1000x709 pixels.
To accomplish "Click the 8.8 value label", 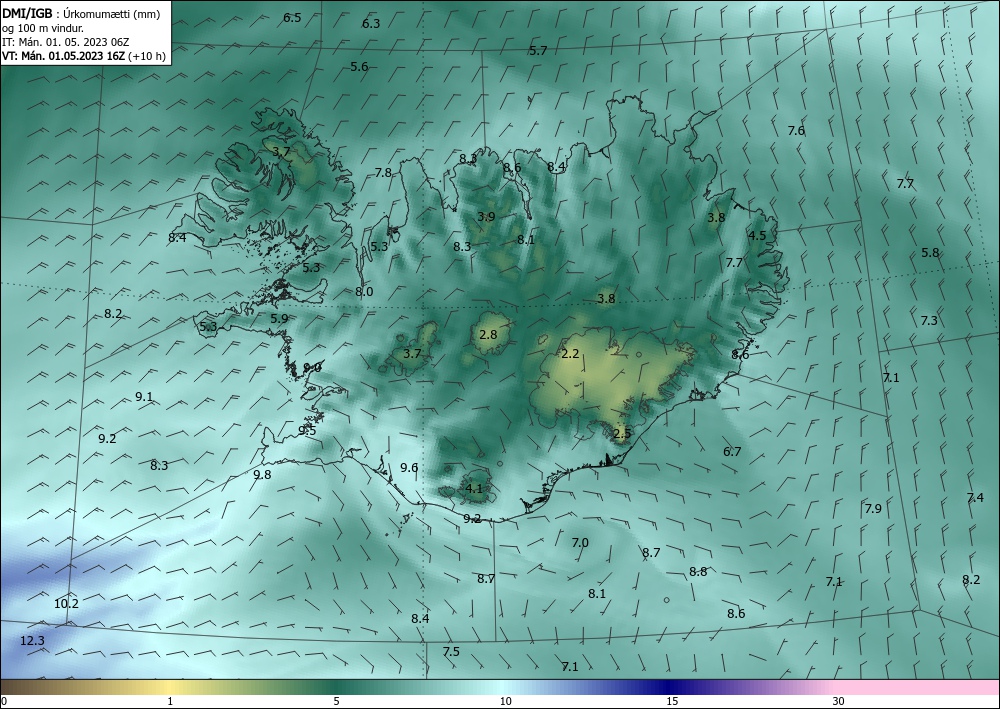I will click(x=698, y=572).
